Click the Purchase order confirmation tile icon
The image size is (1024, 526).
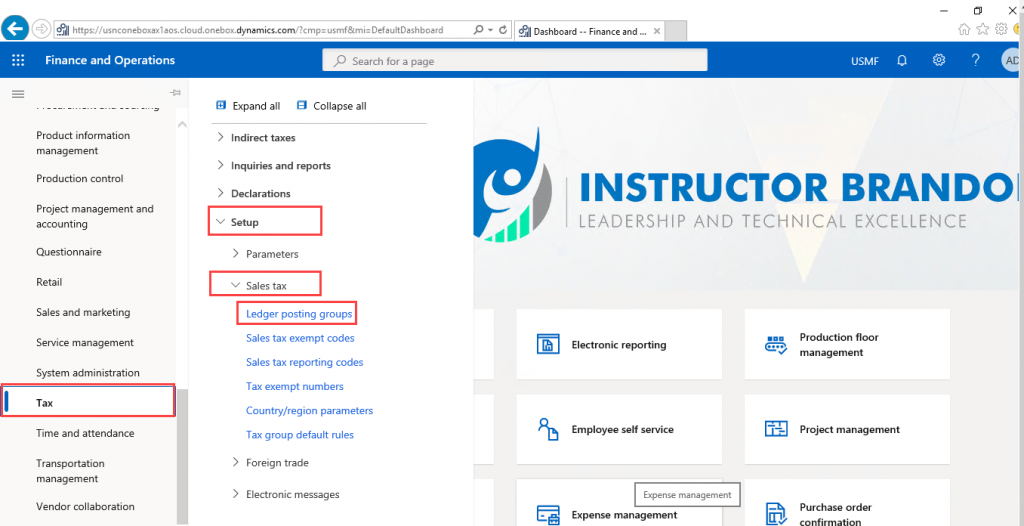point(775,515)
